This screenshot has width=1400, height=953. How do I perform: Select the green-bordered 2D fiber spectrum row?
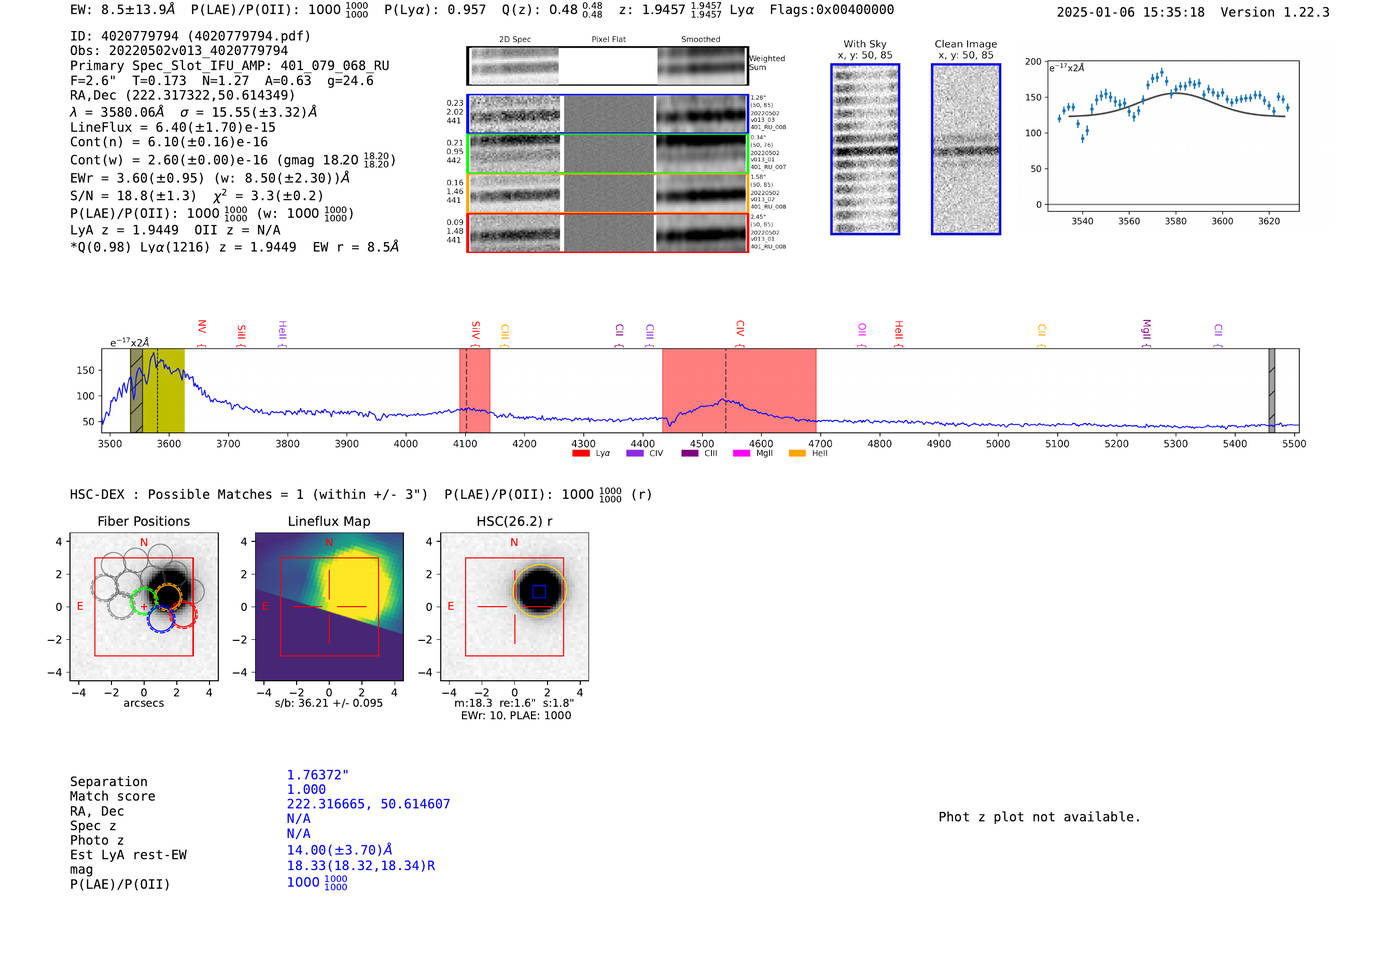(607, 154)
